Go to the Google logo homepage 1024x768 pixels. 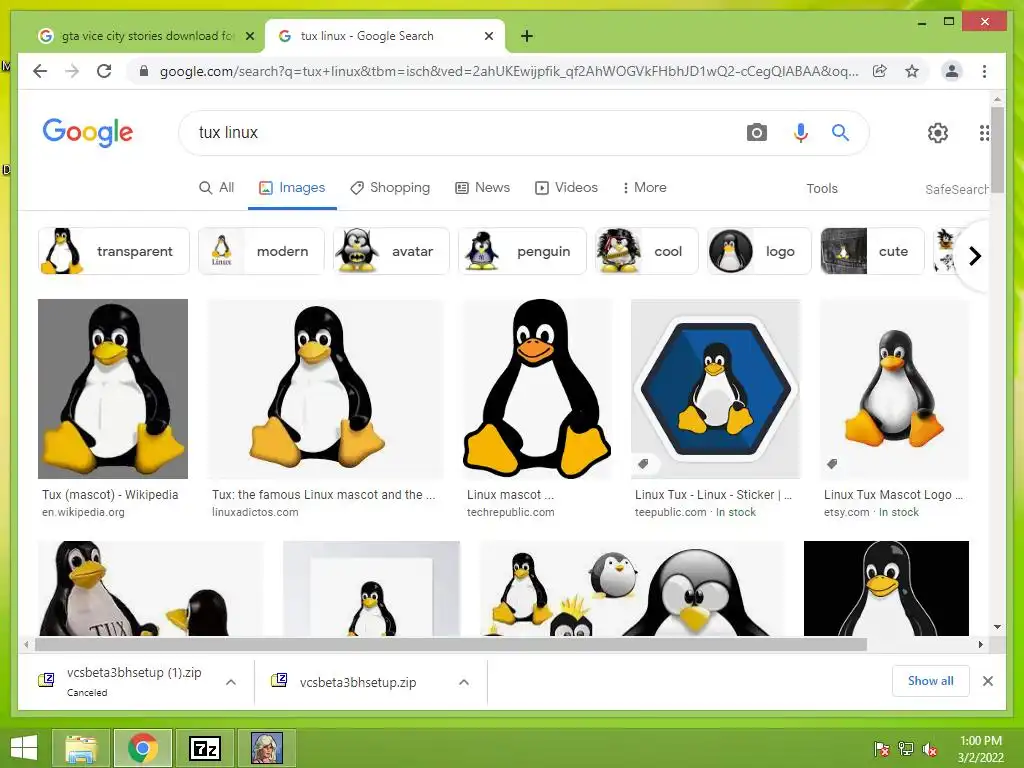(x=88, y=132)
